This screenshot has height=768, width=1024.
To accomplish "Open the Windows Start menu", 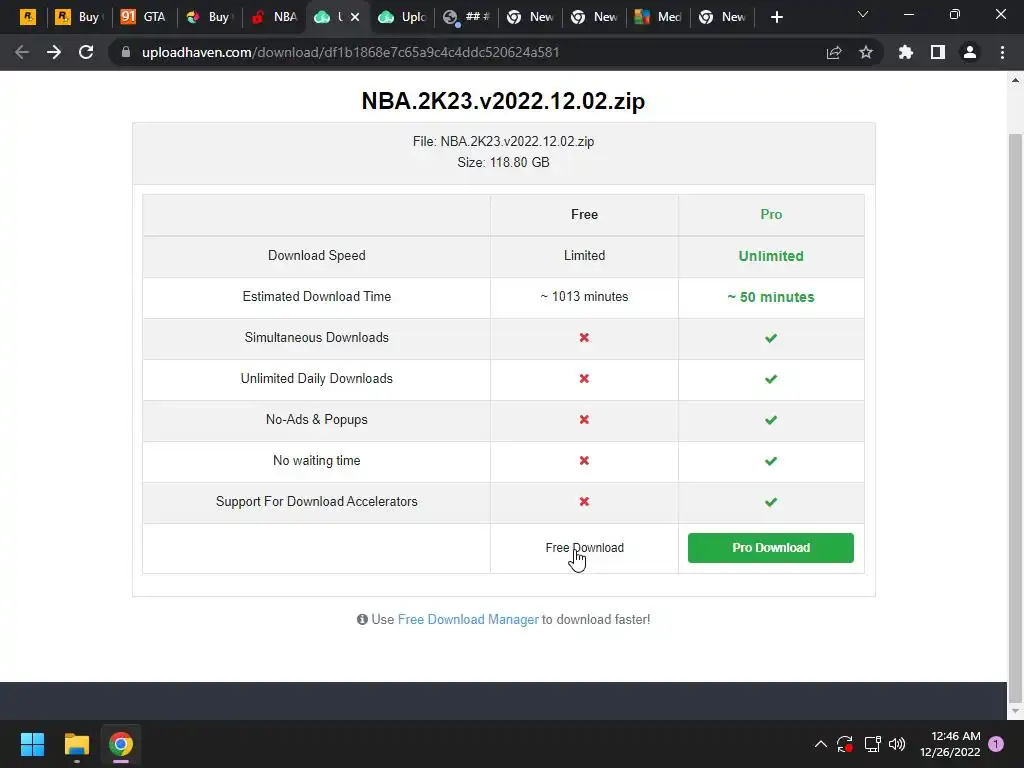I will 32,744.
